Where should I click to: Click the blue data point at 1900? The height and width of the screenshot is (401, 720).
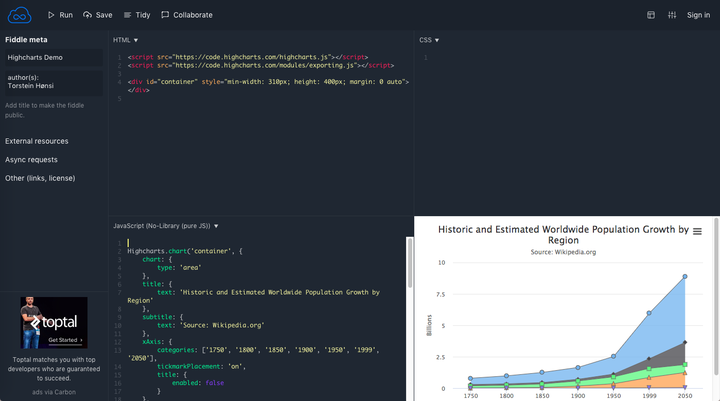(578, 367)
